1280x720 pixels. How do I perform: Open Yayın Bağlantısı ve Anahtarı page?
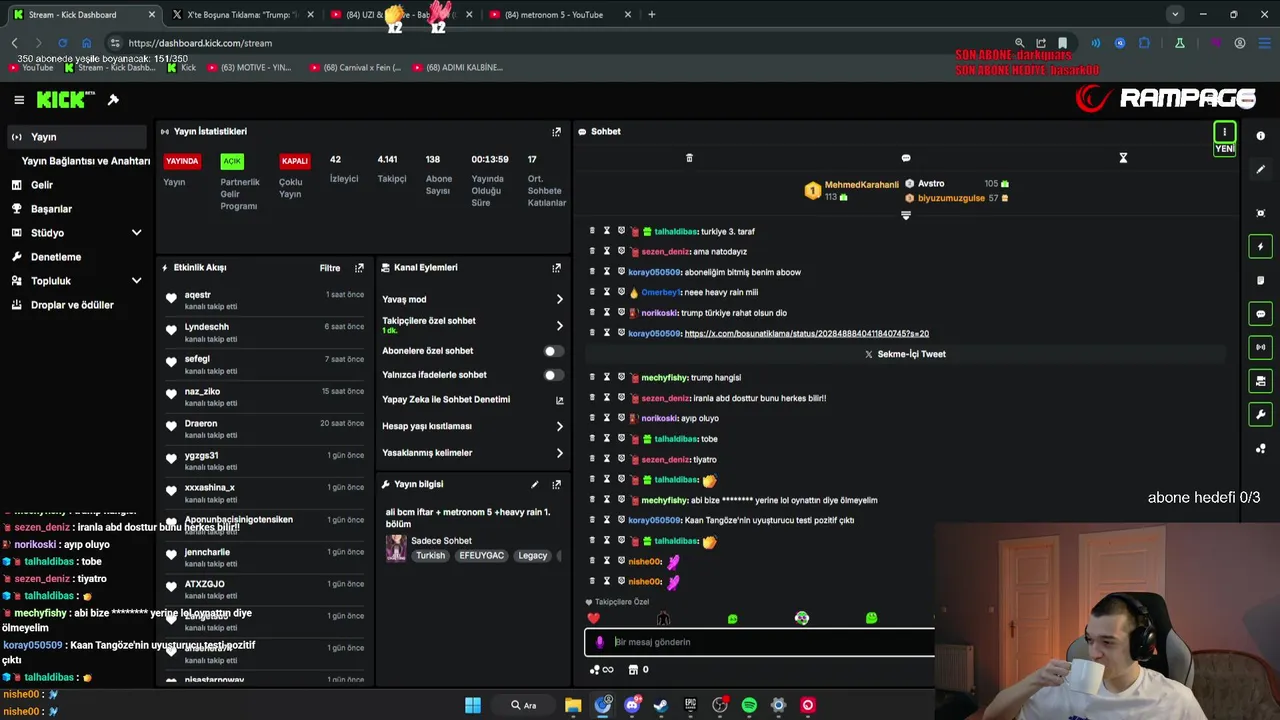(x=86, y=161)
